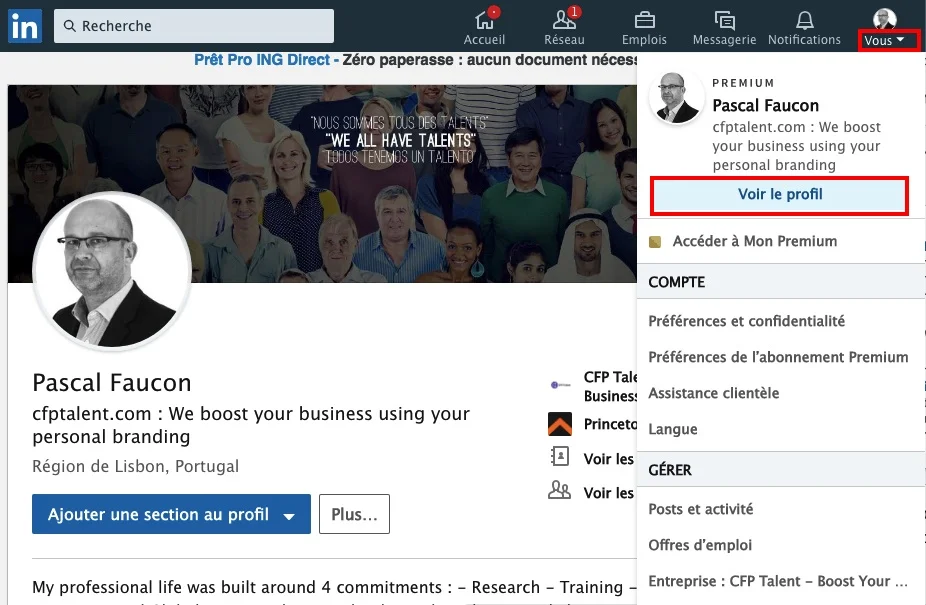Click the Plus... button
Screen dimensions: 926x605
tap(354, 514)
